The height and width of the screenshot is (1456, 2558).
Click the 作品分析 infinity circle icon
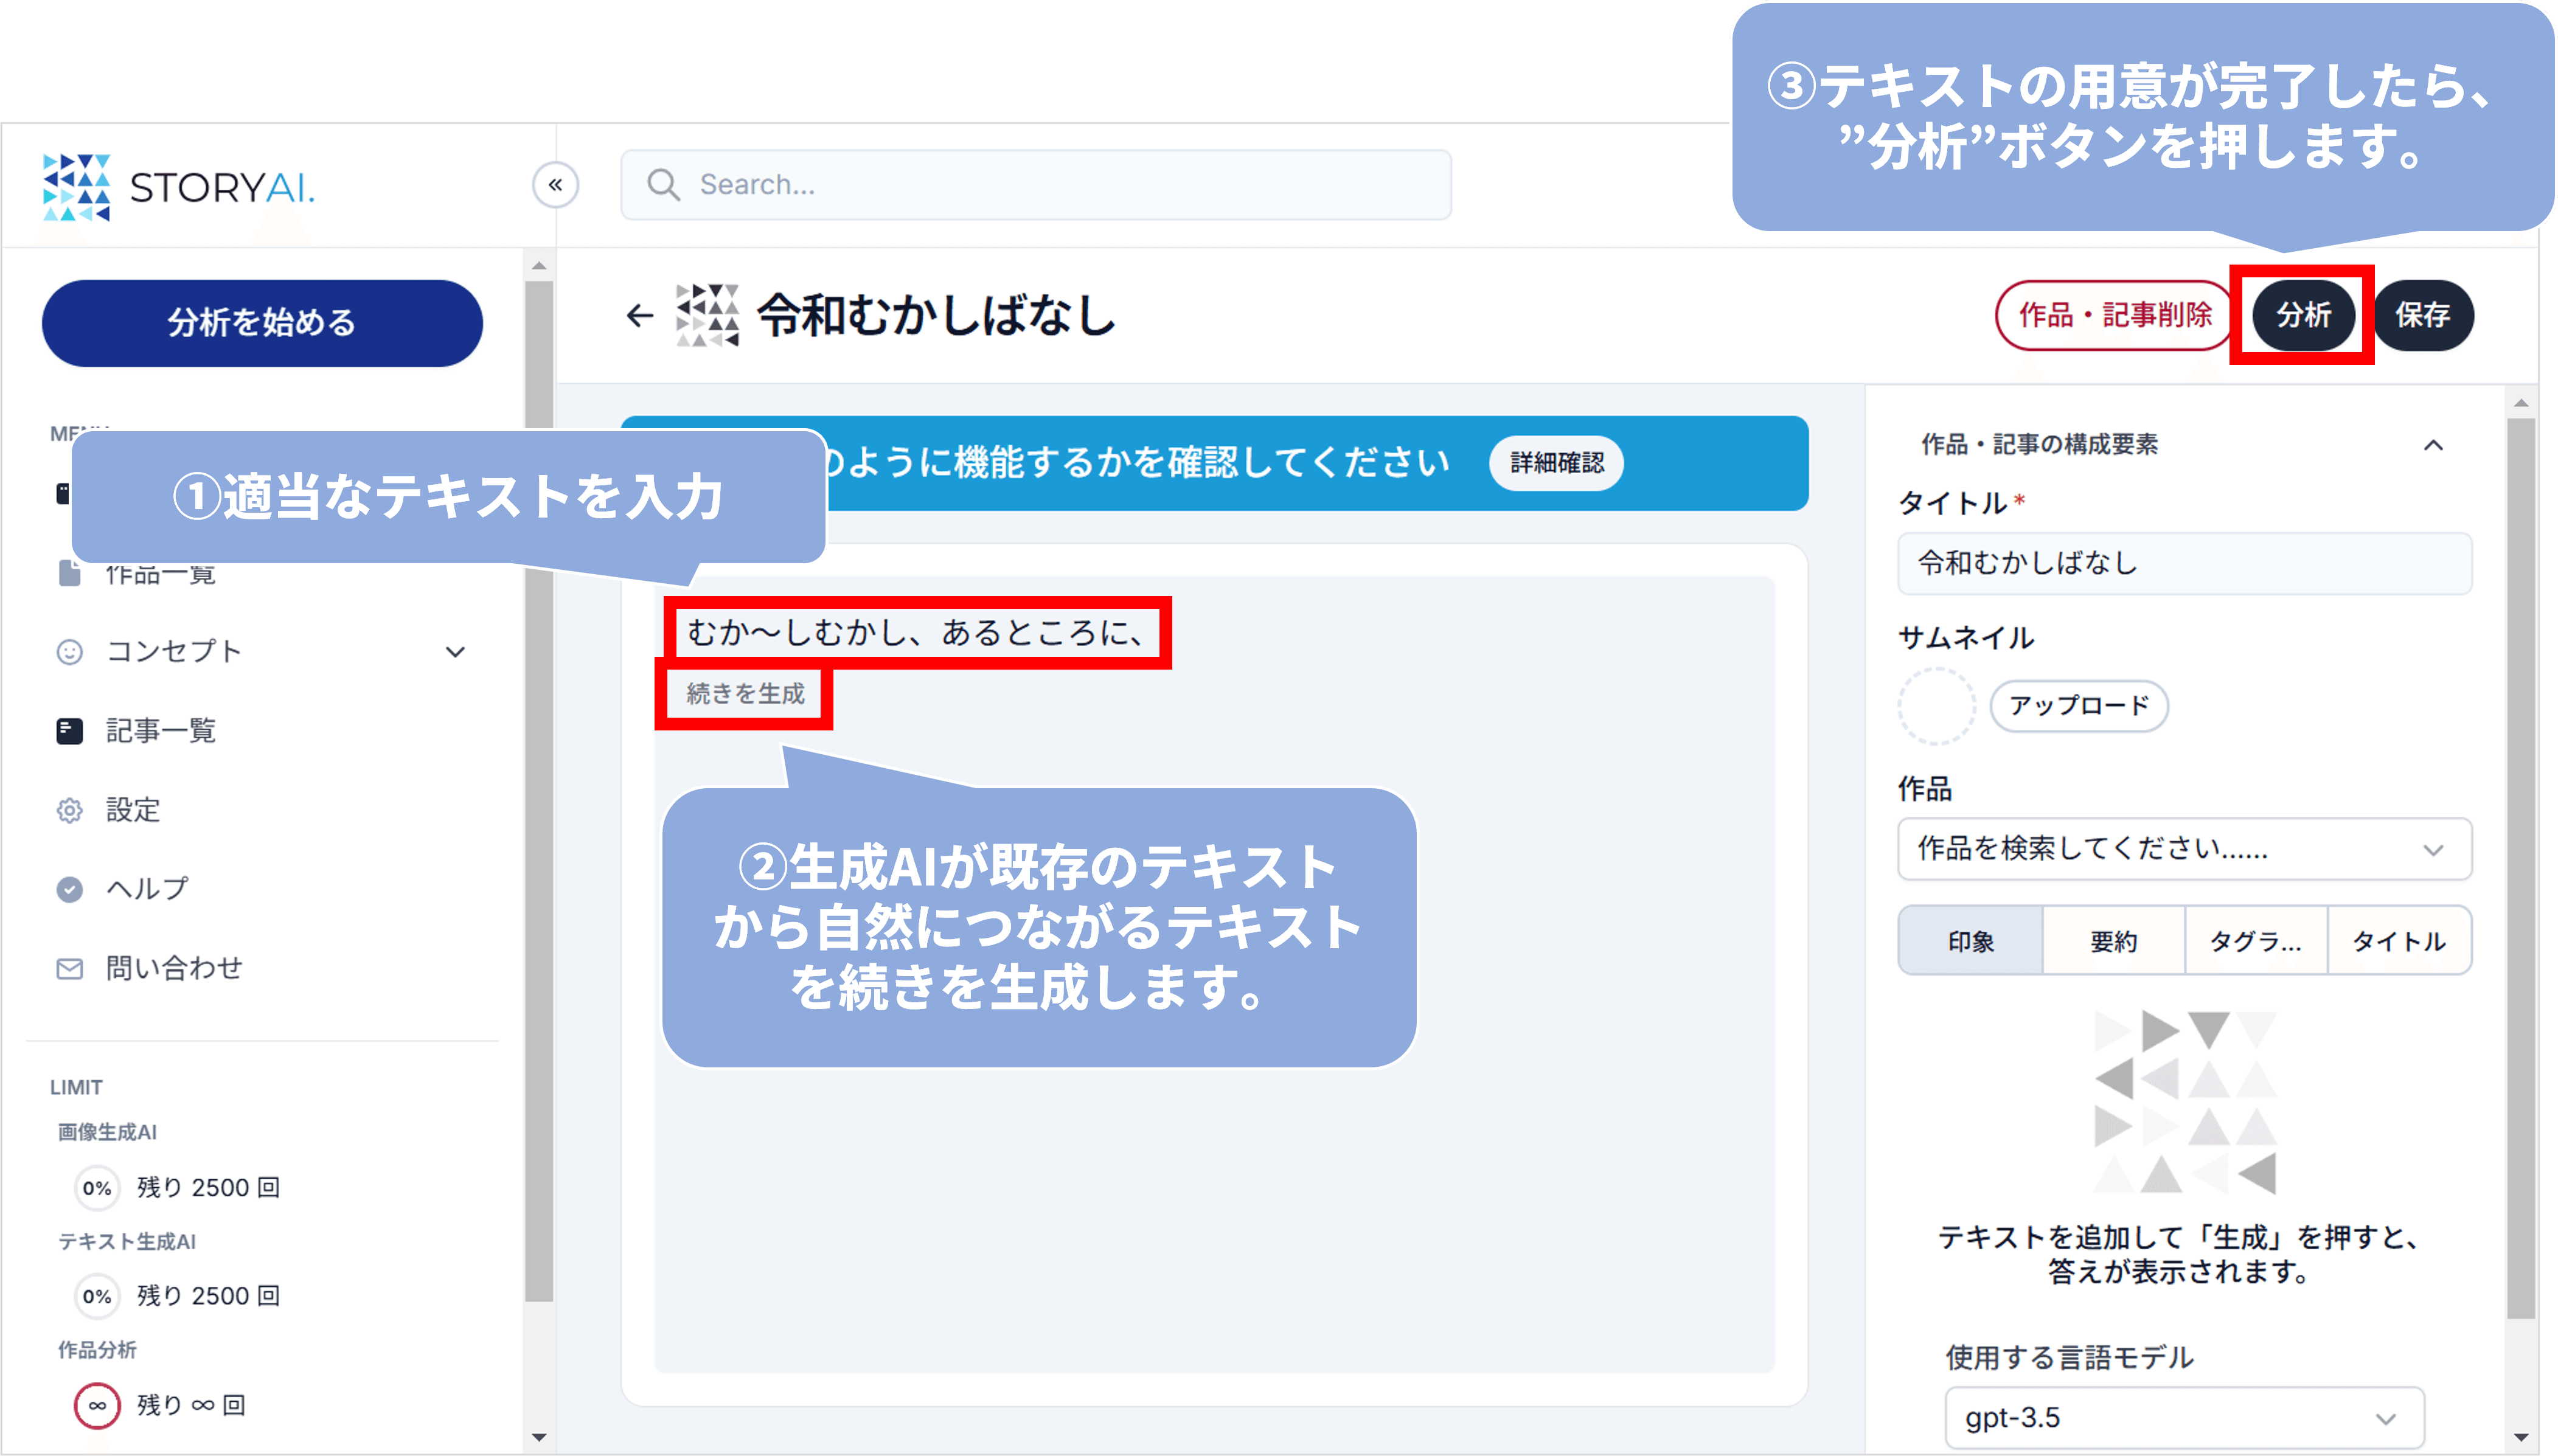point(97,1406)
